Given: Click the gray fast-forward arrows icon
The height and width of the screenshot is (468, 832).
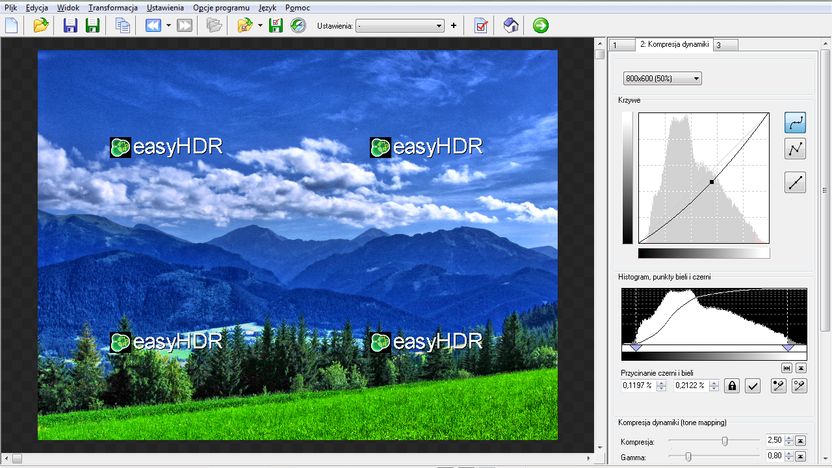Looking at the screenshot, I should (185, 25).
